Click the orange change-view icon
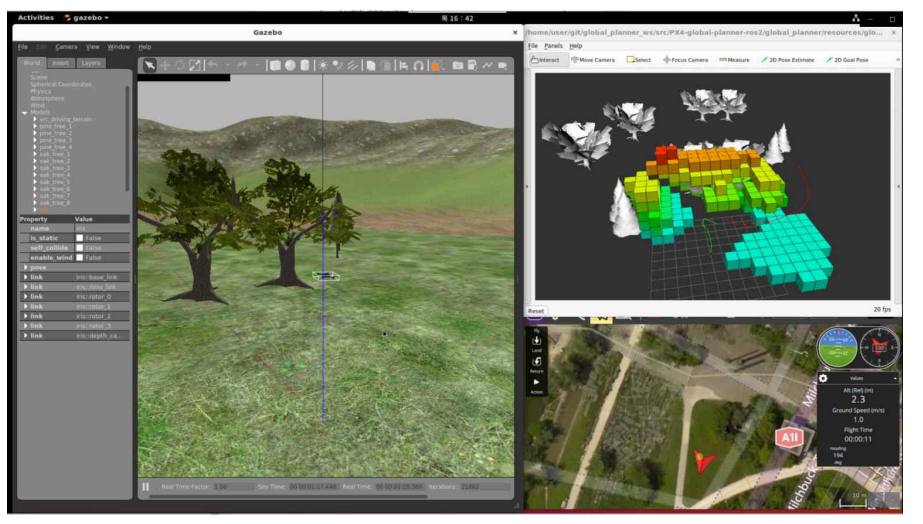This screenshot has width=923, height=524. [x=436, y=65]
